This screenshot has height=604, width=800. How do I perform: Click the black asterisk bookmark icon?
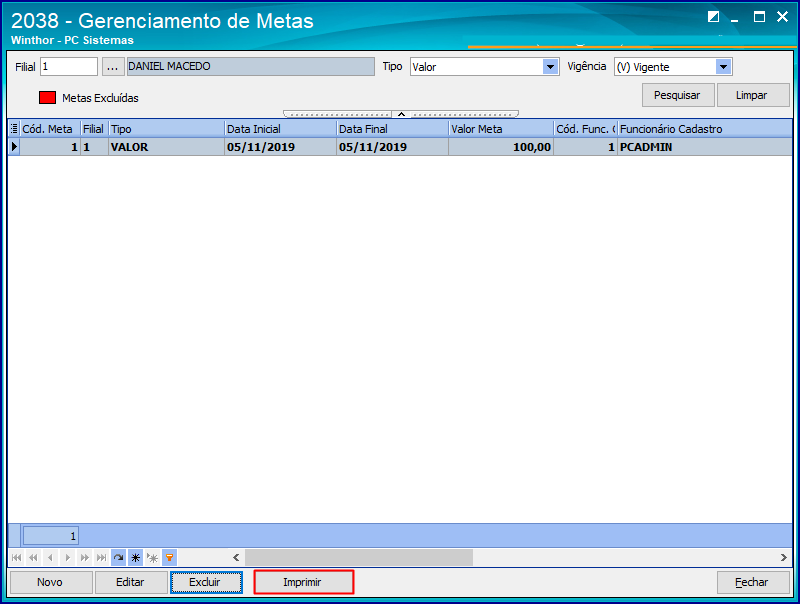(x=136, y=558)
